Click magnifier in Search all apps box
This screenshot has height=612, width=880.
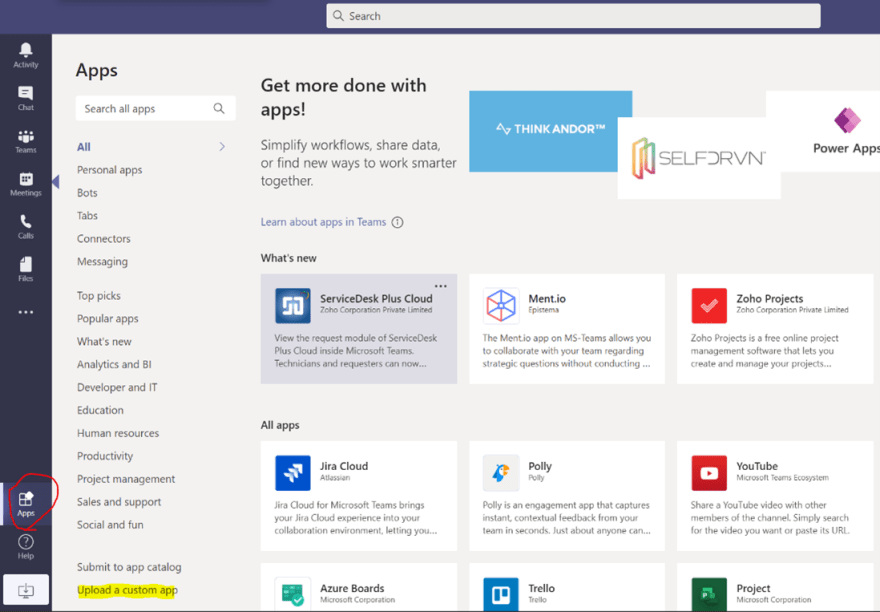click(219, 108)
